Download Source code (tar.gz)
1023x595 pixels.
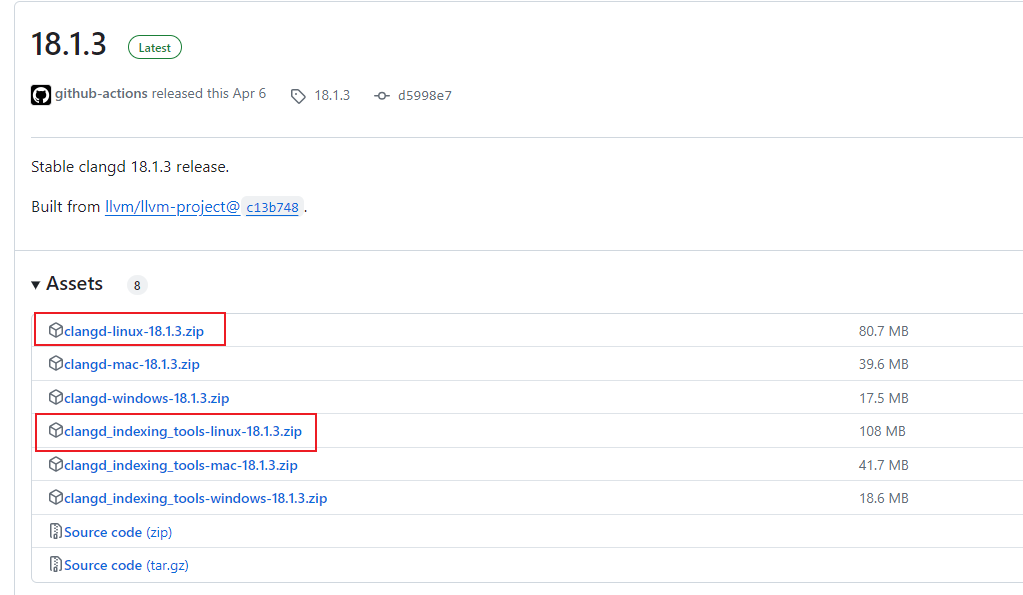[126, 566]
